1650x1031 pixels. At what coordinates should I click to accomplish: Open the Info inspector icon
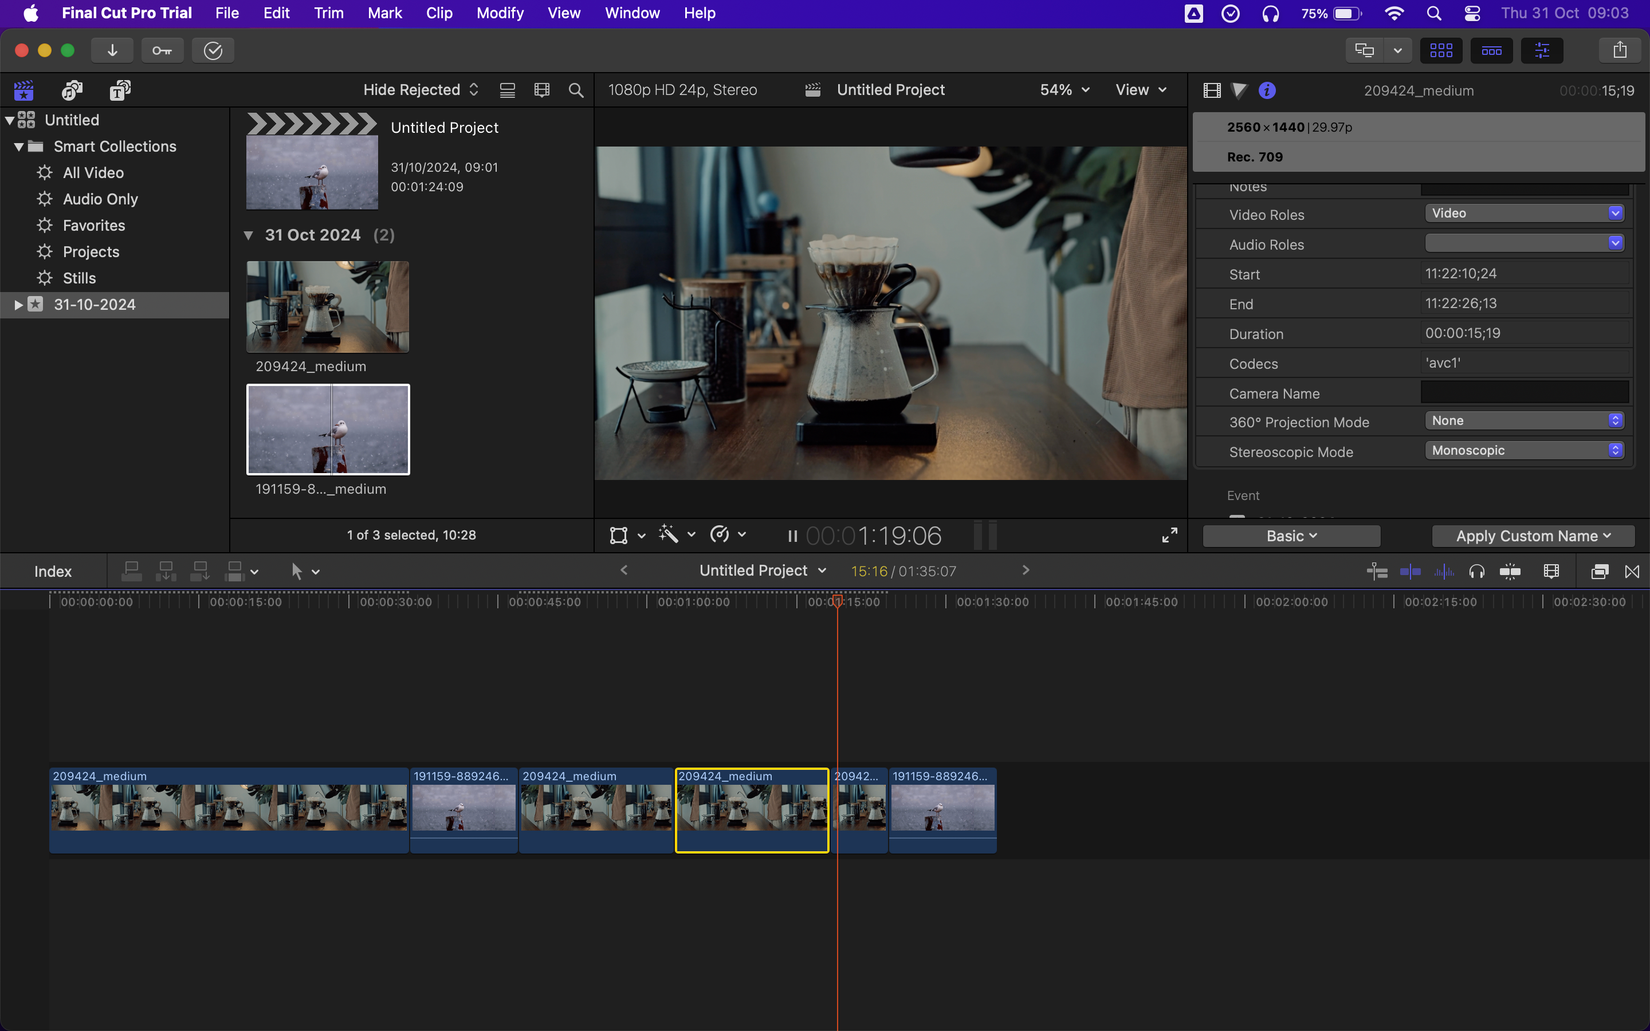point(1267,90)
